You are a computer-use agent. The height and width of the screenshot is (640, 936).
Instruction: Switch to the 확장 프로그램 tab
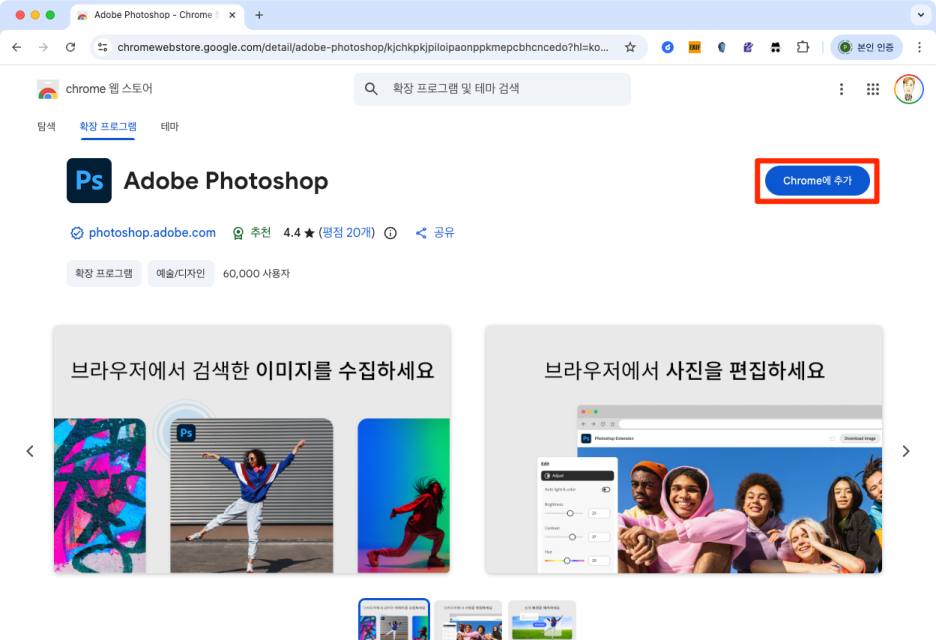[108, 127]
